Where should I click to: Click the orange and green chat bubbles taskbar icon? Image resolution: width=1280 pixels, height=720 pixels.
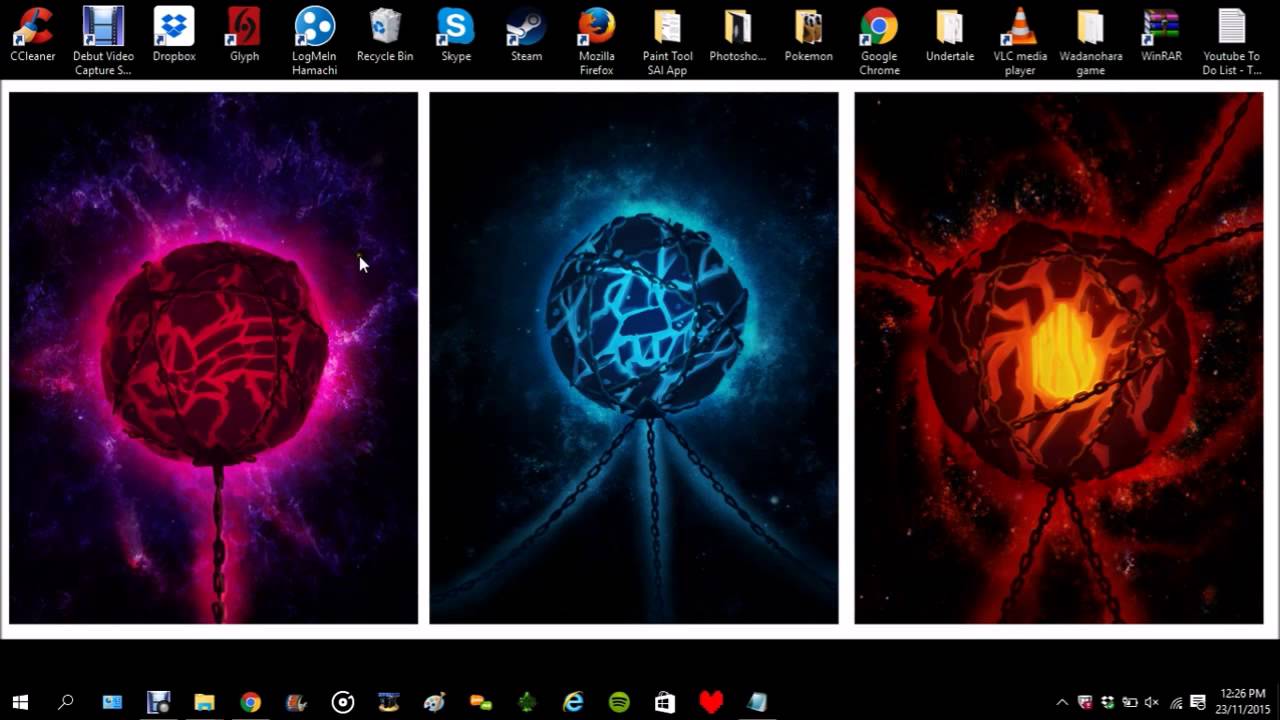pos(481,702)
